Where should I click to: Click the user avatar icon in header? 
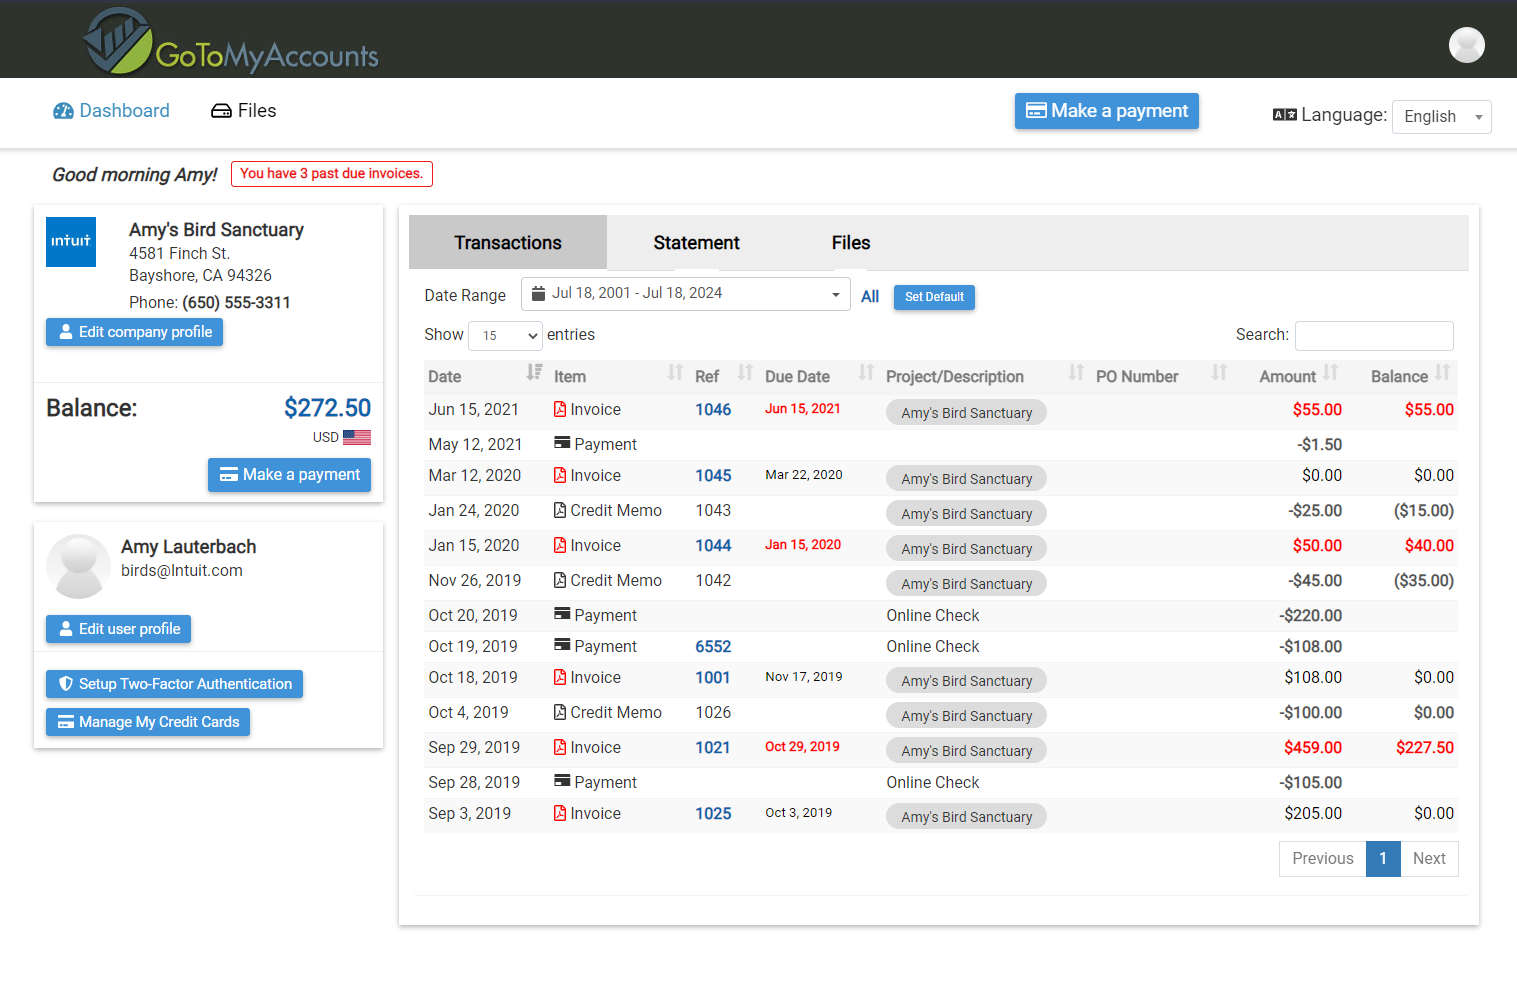pos(1466,44)
